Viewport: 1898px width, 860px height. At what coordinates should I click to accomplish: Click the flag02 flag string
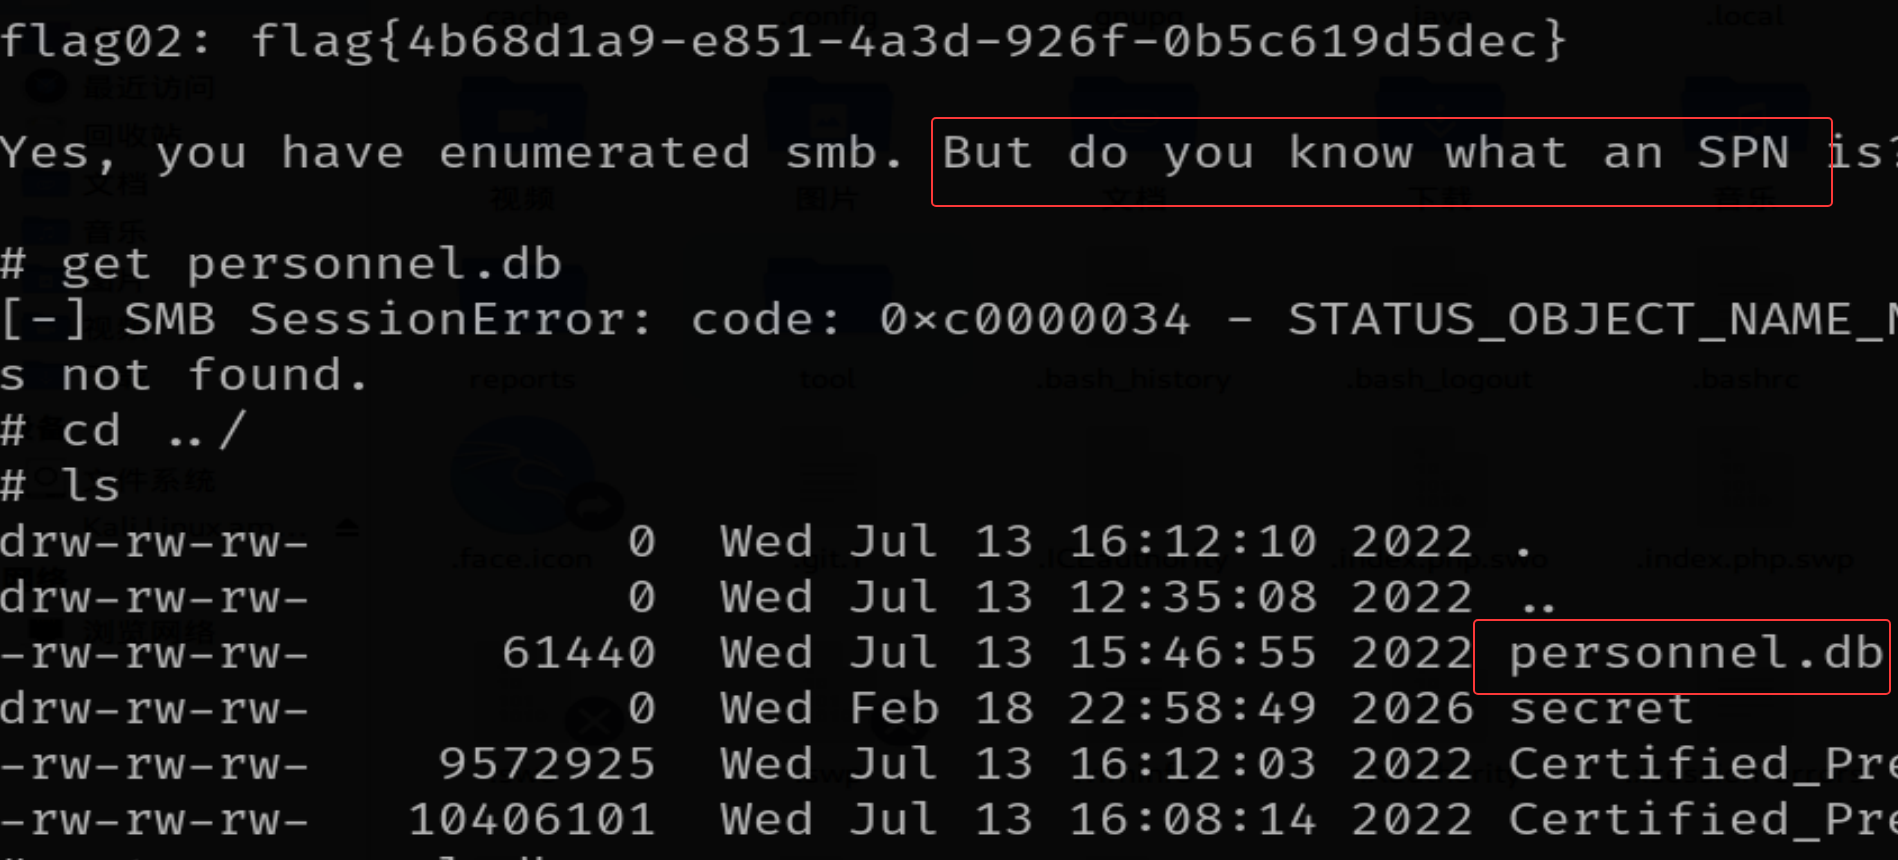click(905, 42)
